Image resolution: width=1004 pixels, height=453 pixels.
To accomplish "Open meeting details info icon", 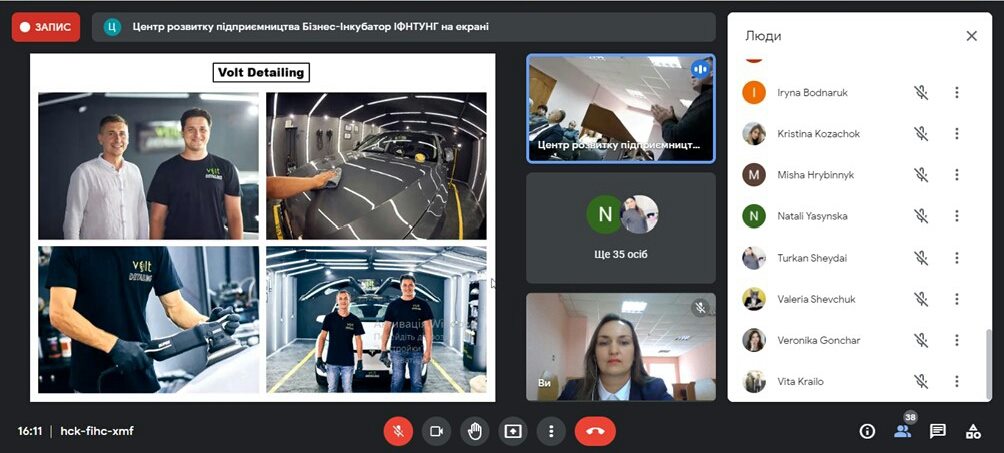I will (x=867, y=431).
